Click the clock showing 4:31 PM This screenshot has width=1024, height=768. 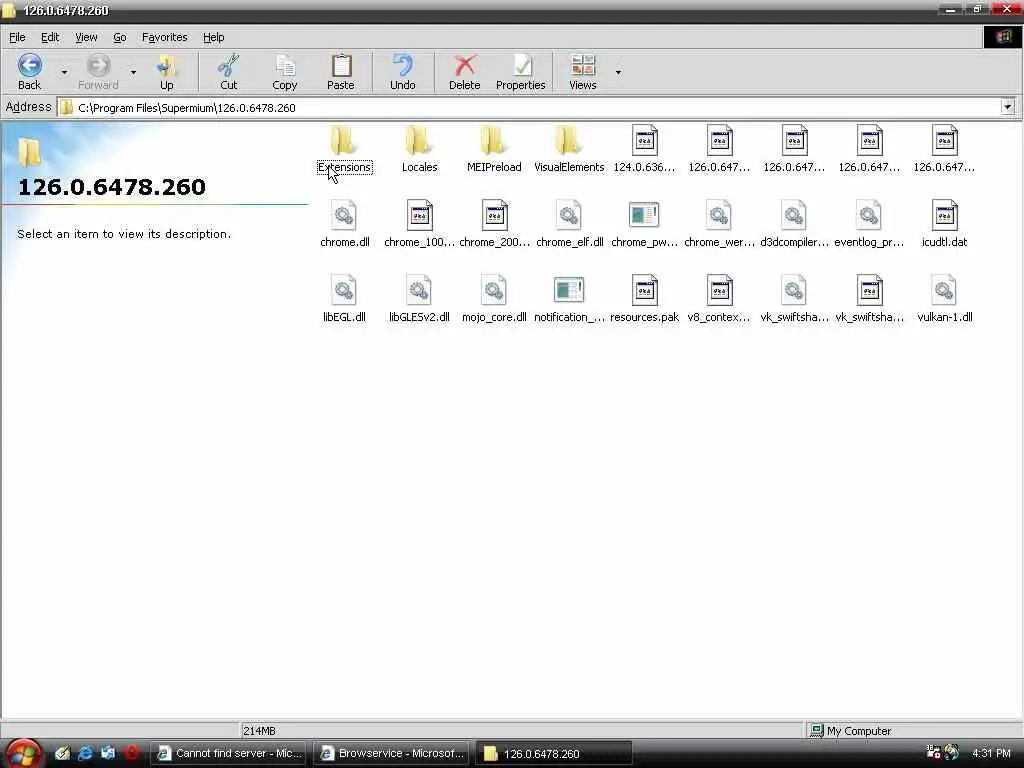[991, 753]
